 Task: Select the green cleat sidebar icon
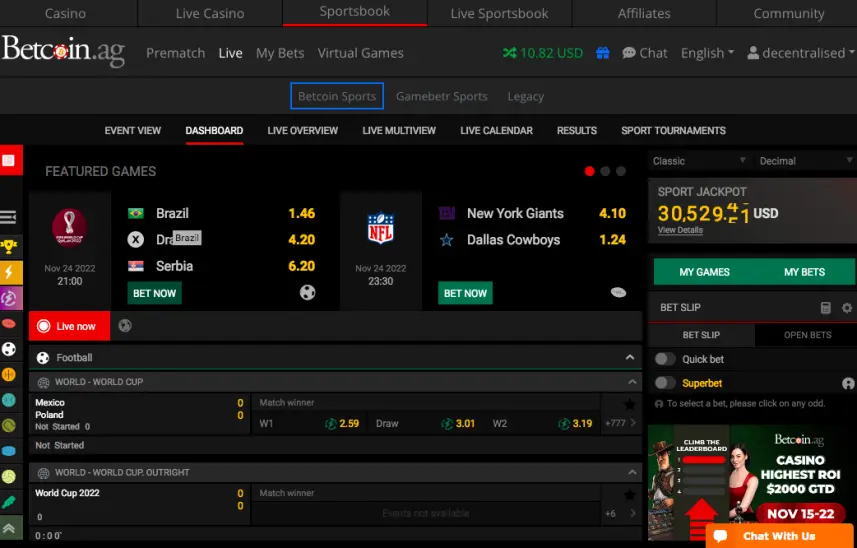(9, 502)
